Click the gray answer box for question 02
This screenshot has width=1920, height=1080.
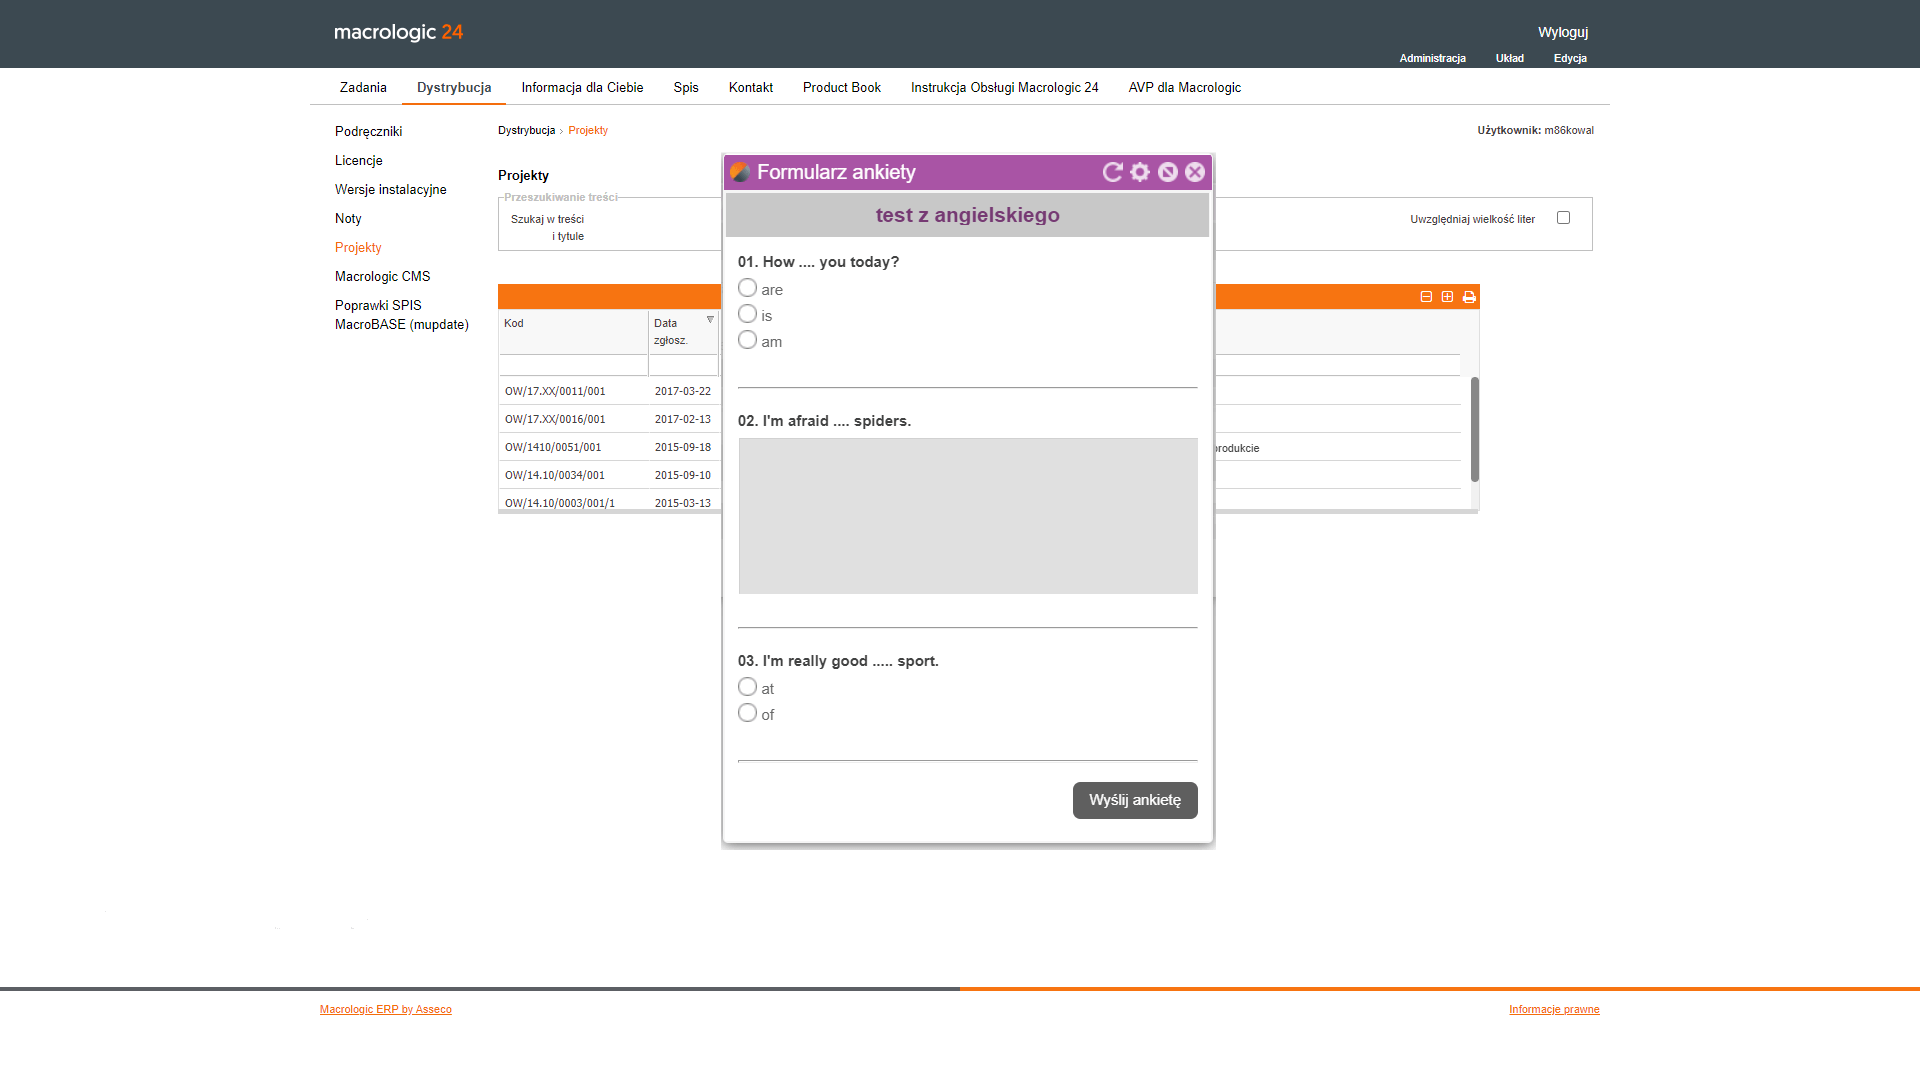[x=967, y=516]
